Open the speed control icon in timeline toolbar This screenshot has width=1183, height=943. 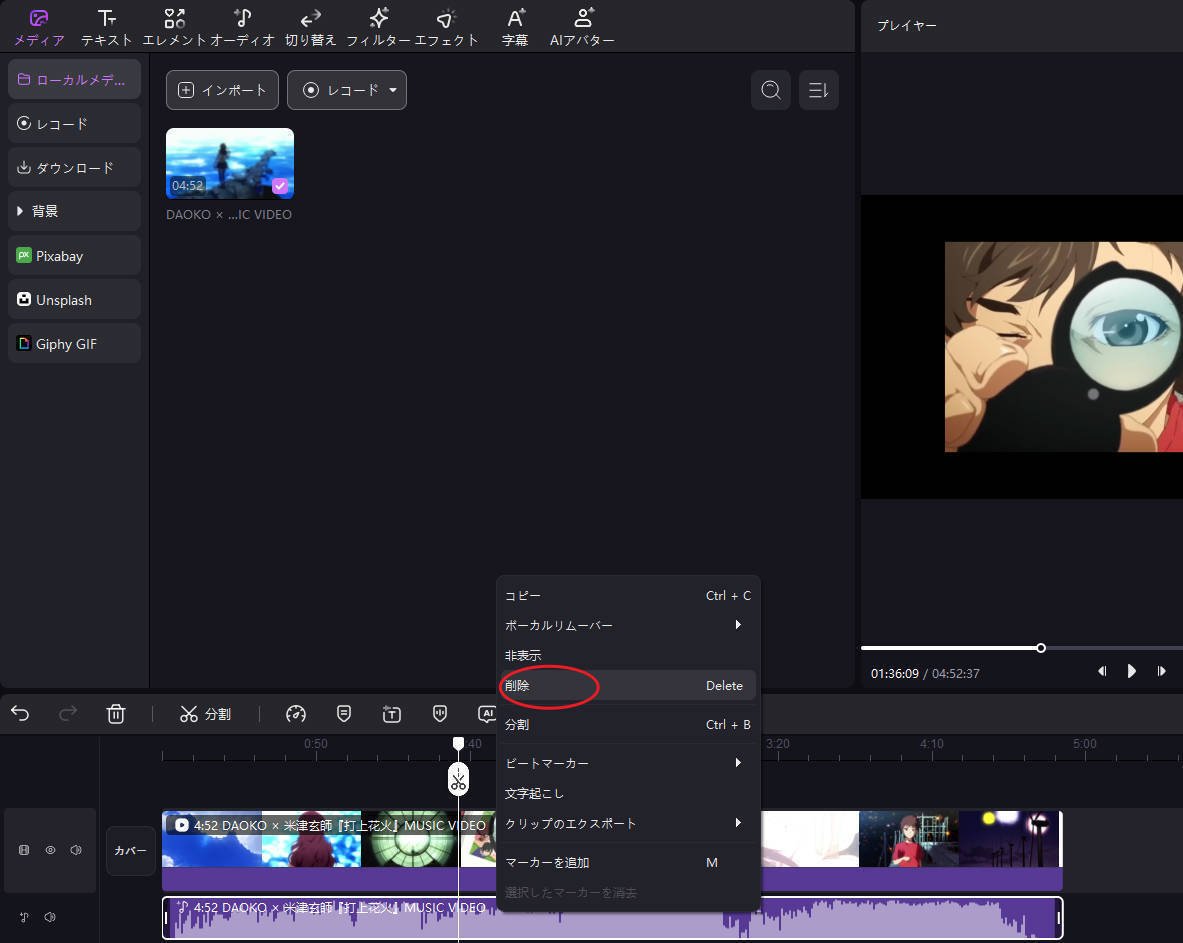click(x=296, y=714)
